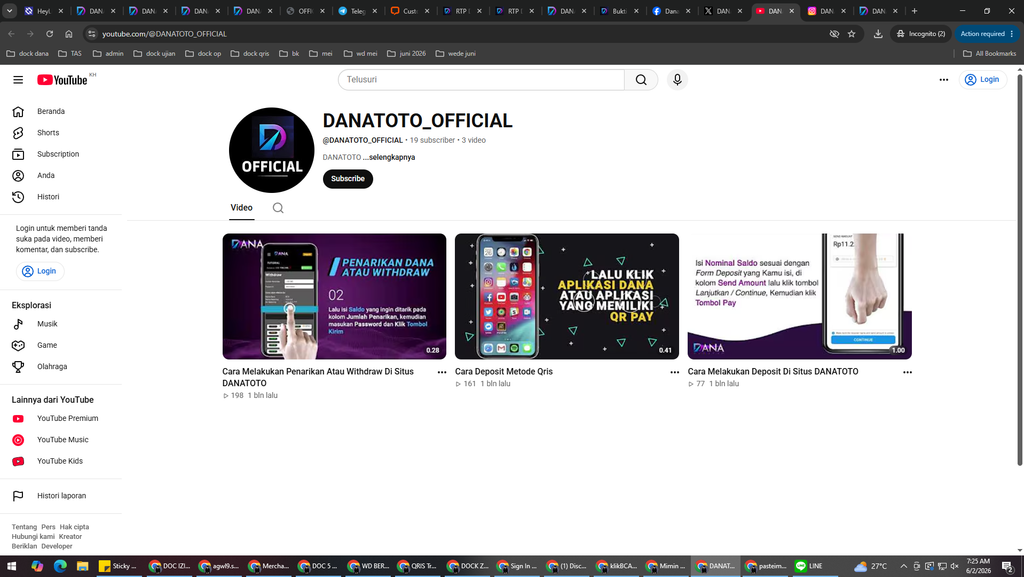Open the Penarikan Dana withdraw video thumbnail
The width and height of the screenshot is (1024, 577).
tap(334, 296)
